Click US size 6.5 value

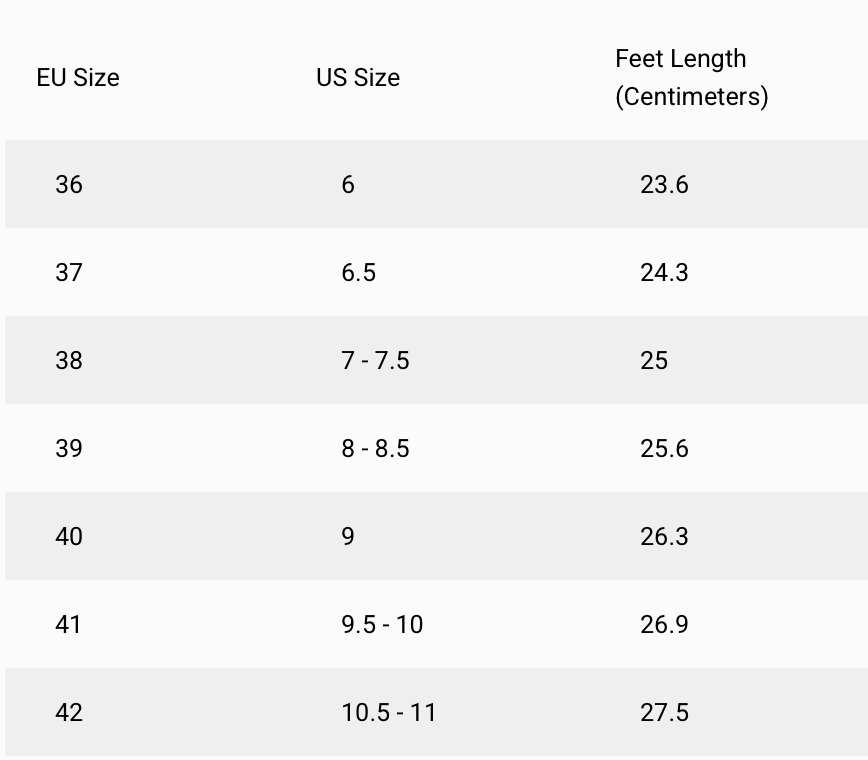358,273
